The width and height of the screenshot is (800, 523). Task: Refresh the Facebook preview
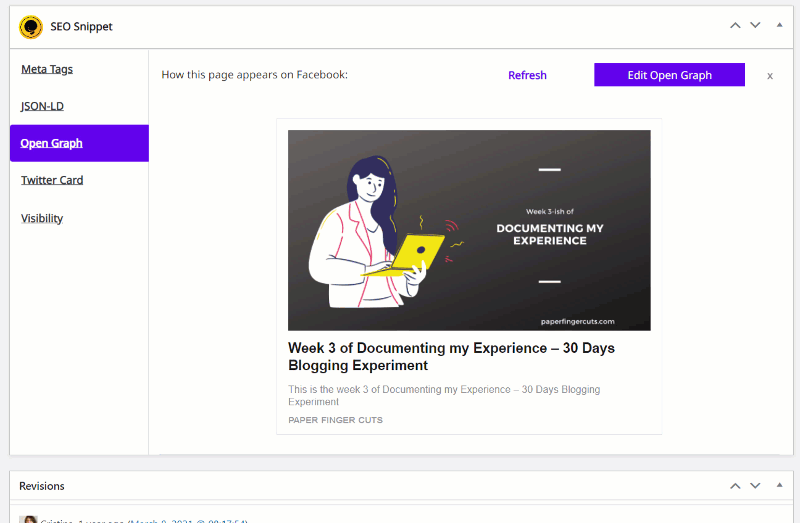pyautogui.click(x=527, y=75)
